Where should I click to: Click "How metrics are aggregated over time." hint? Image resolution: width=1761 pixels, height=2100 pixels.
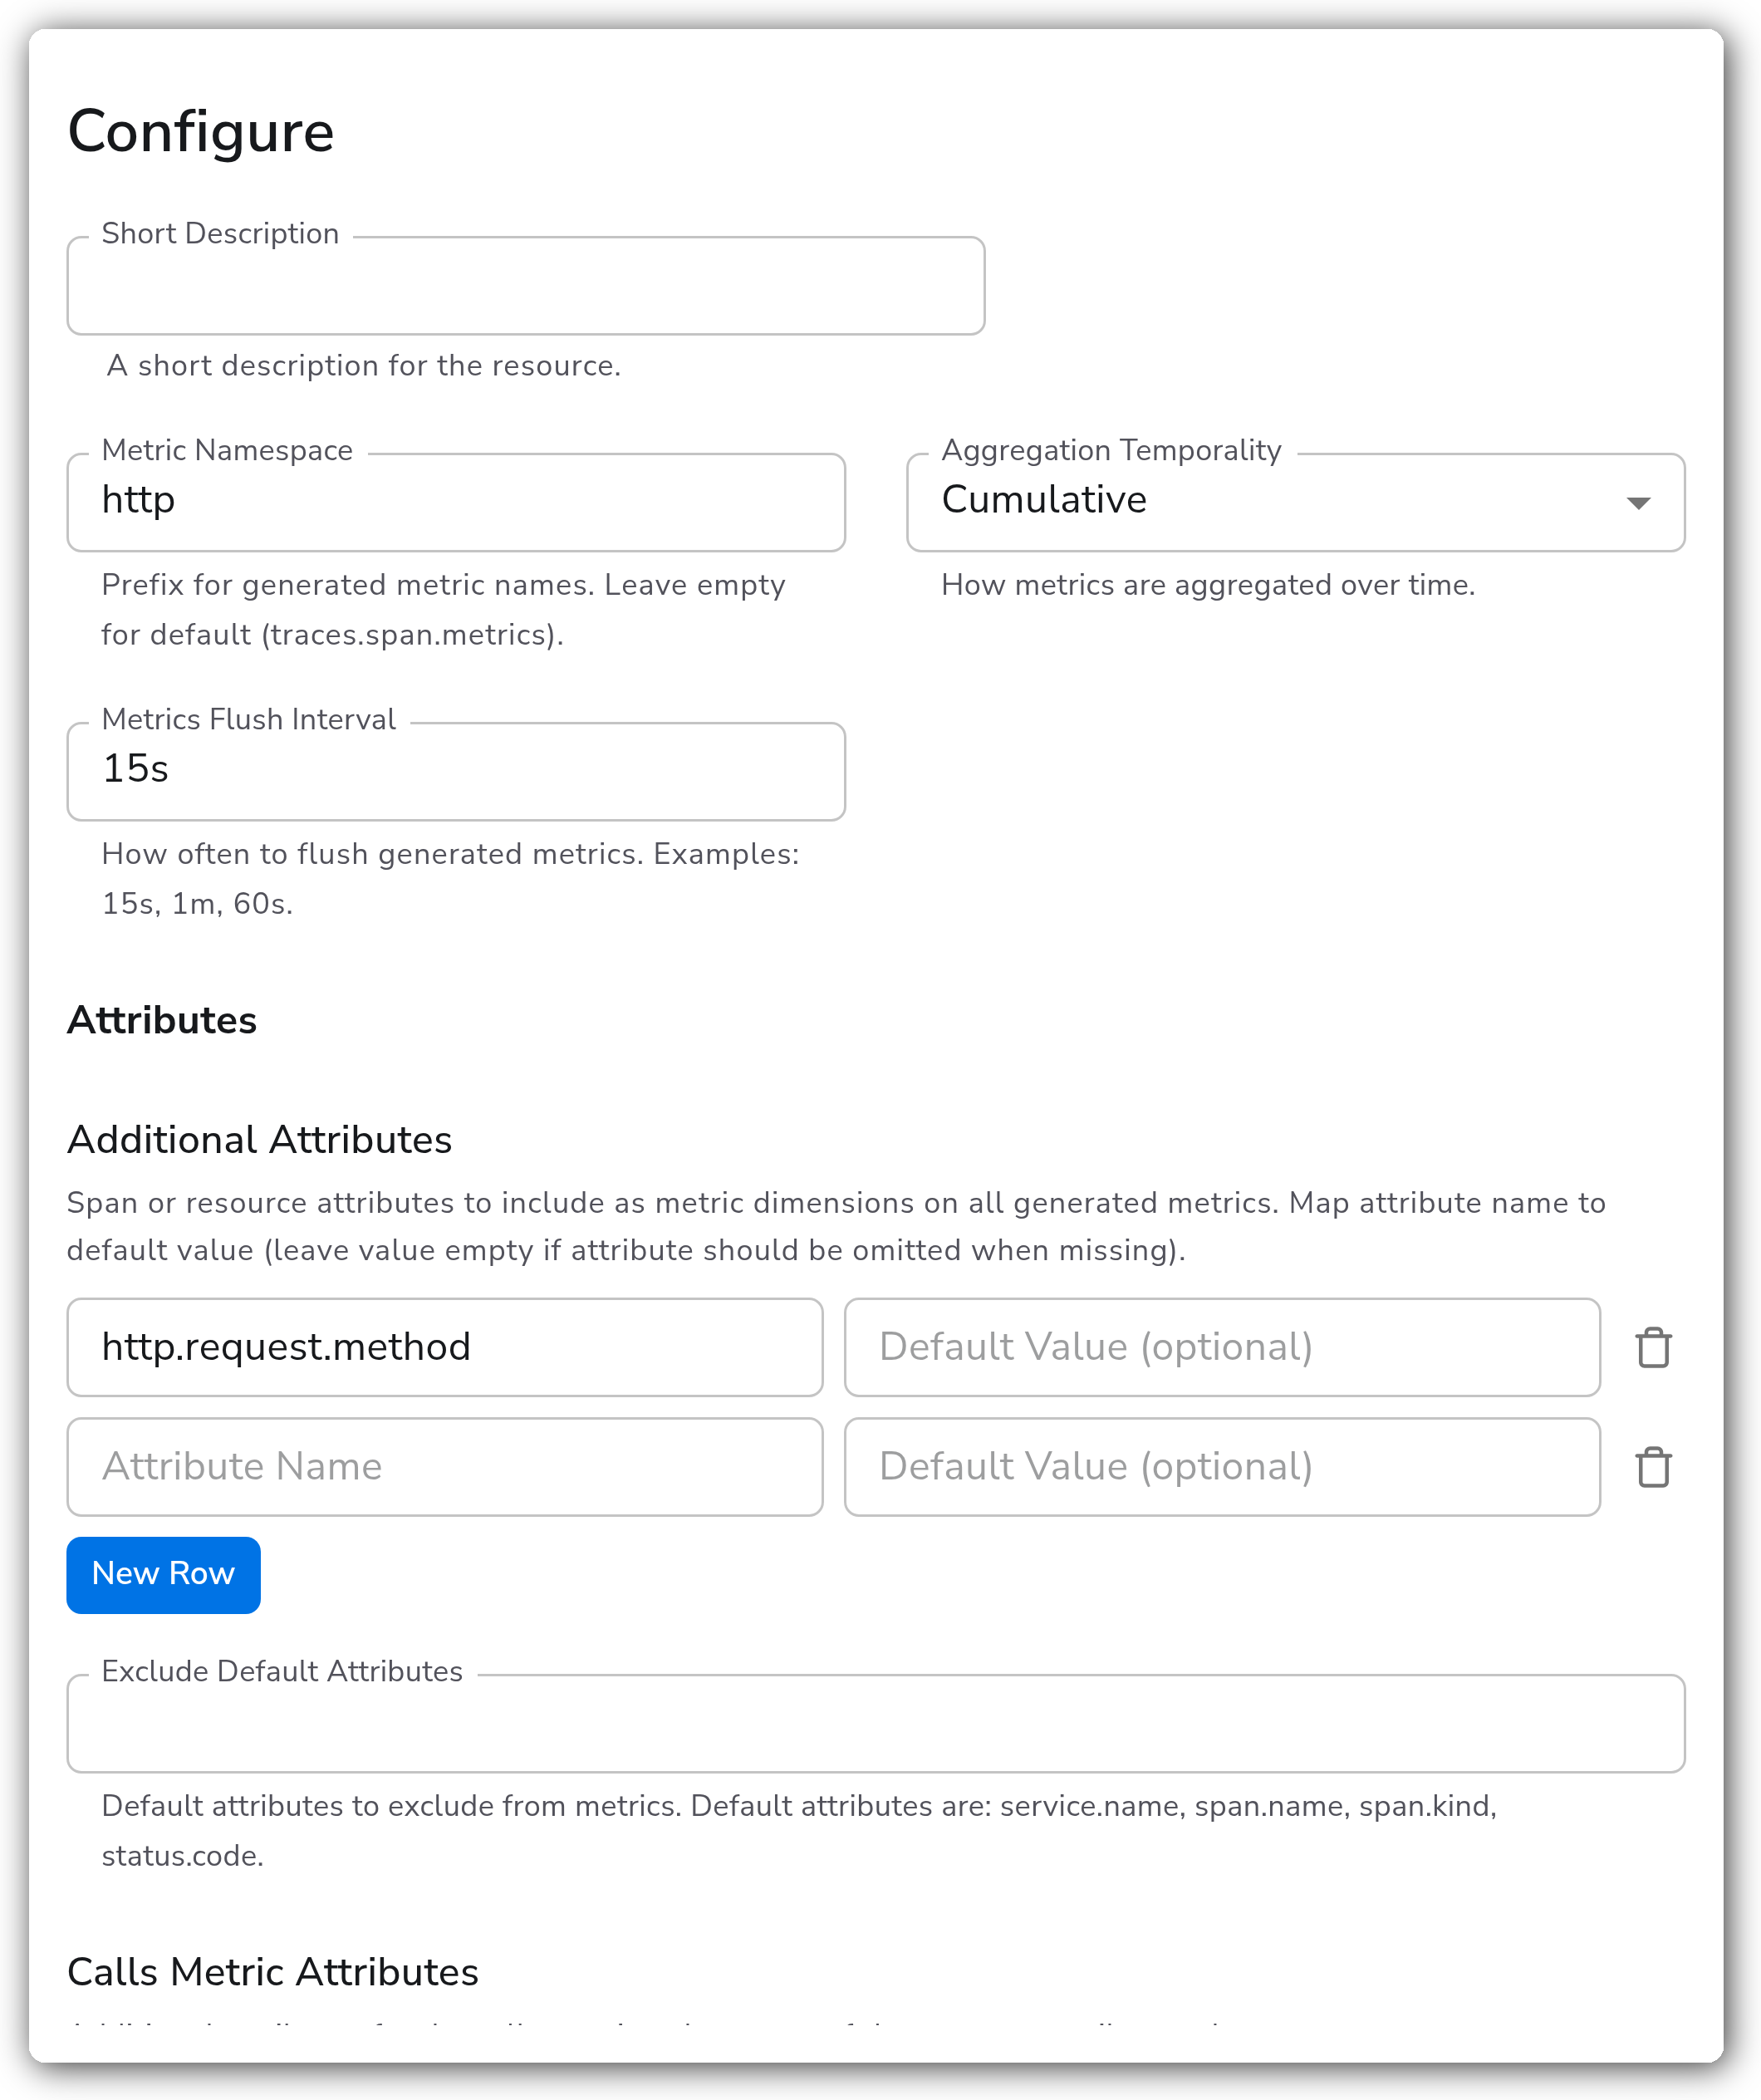pyautogui.click(x=1208, y=585)
